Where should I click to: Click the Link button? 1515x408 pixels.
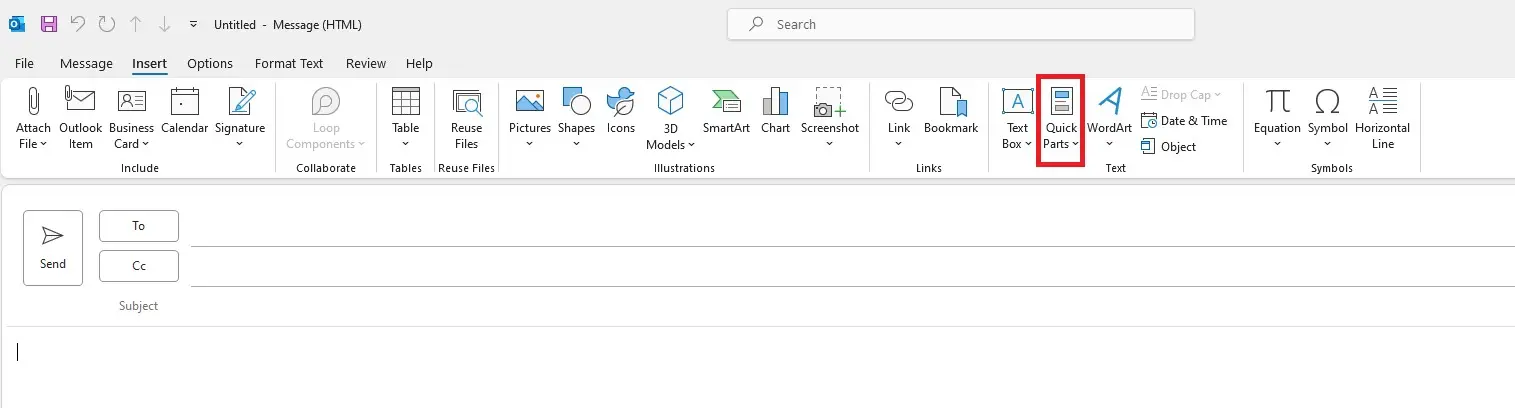coord(899,118)
